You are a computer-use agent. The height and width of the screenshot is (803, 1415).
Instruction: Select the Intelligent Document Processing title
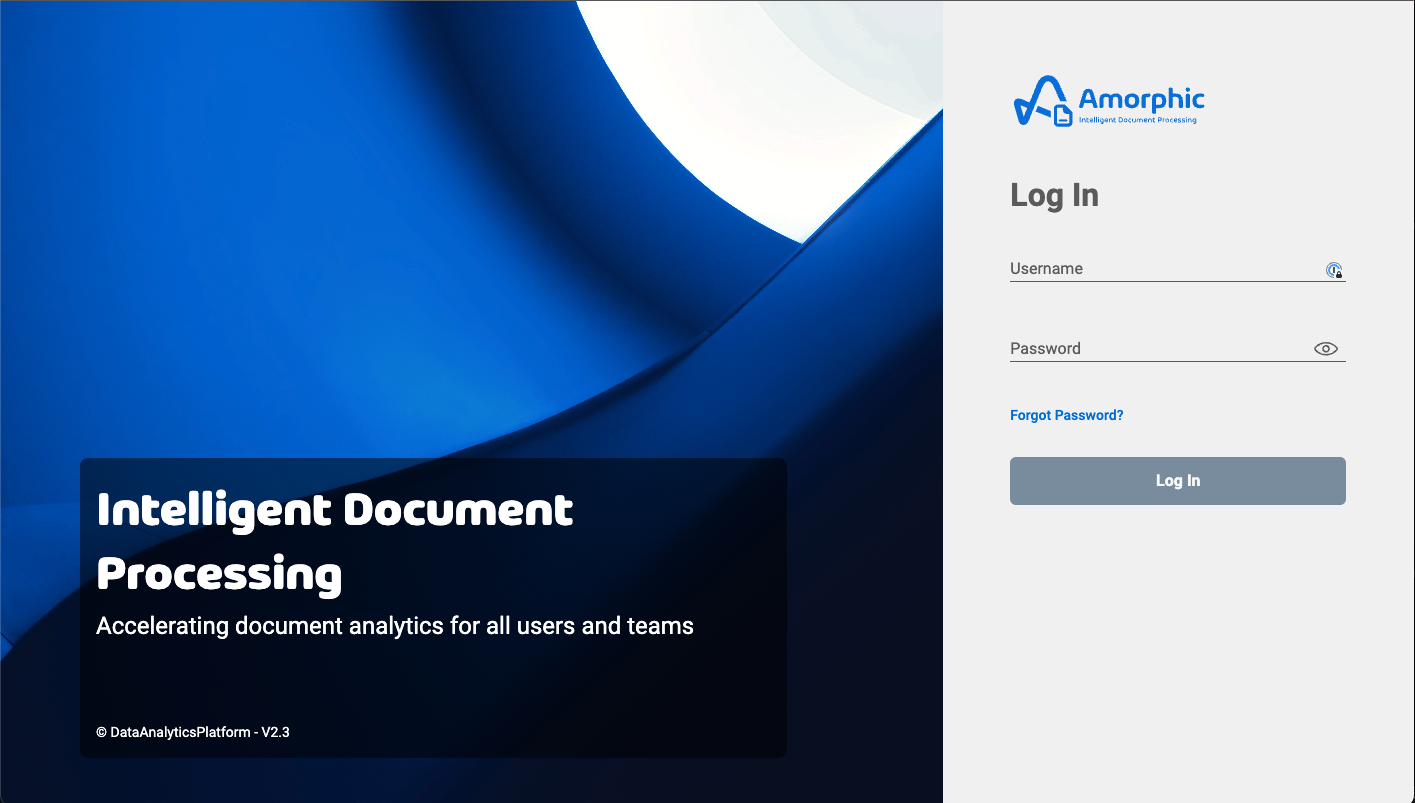click(x=334, y=540)
